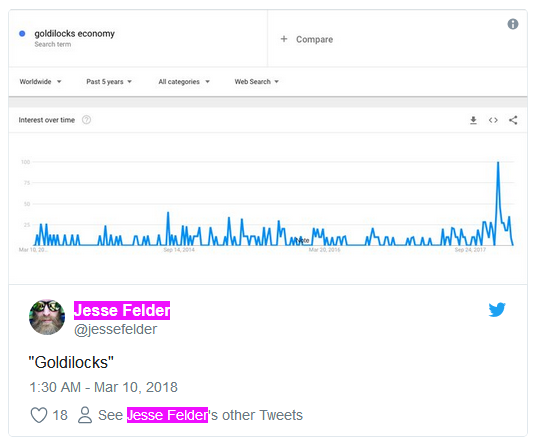Viewport: 541px width, 441px height.
Task: Click the Twitter bird logo
Action: (x=497, y=310)
